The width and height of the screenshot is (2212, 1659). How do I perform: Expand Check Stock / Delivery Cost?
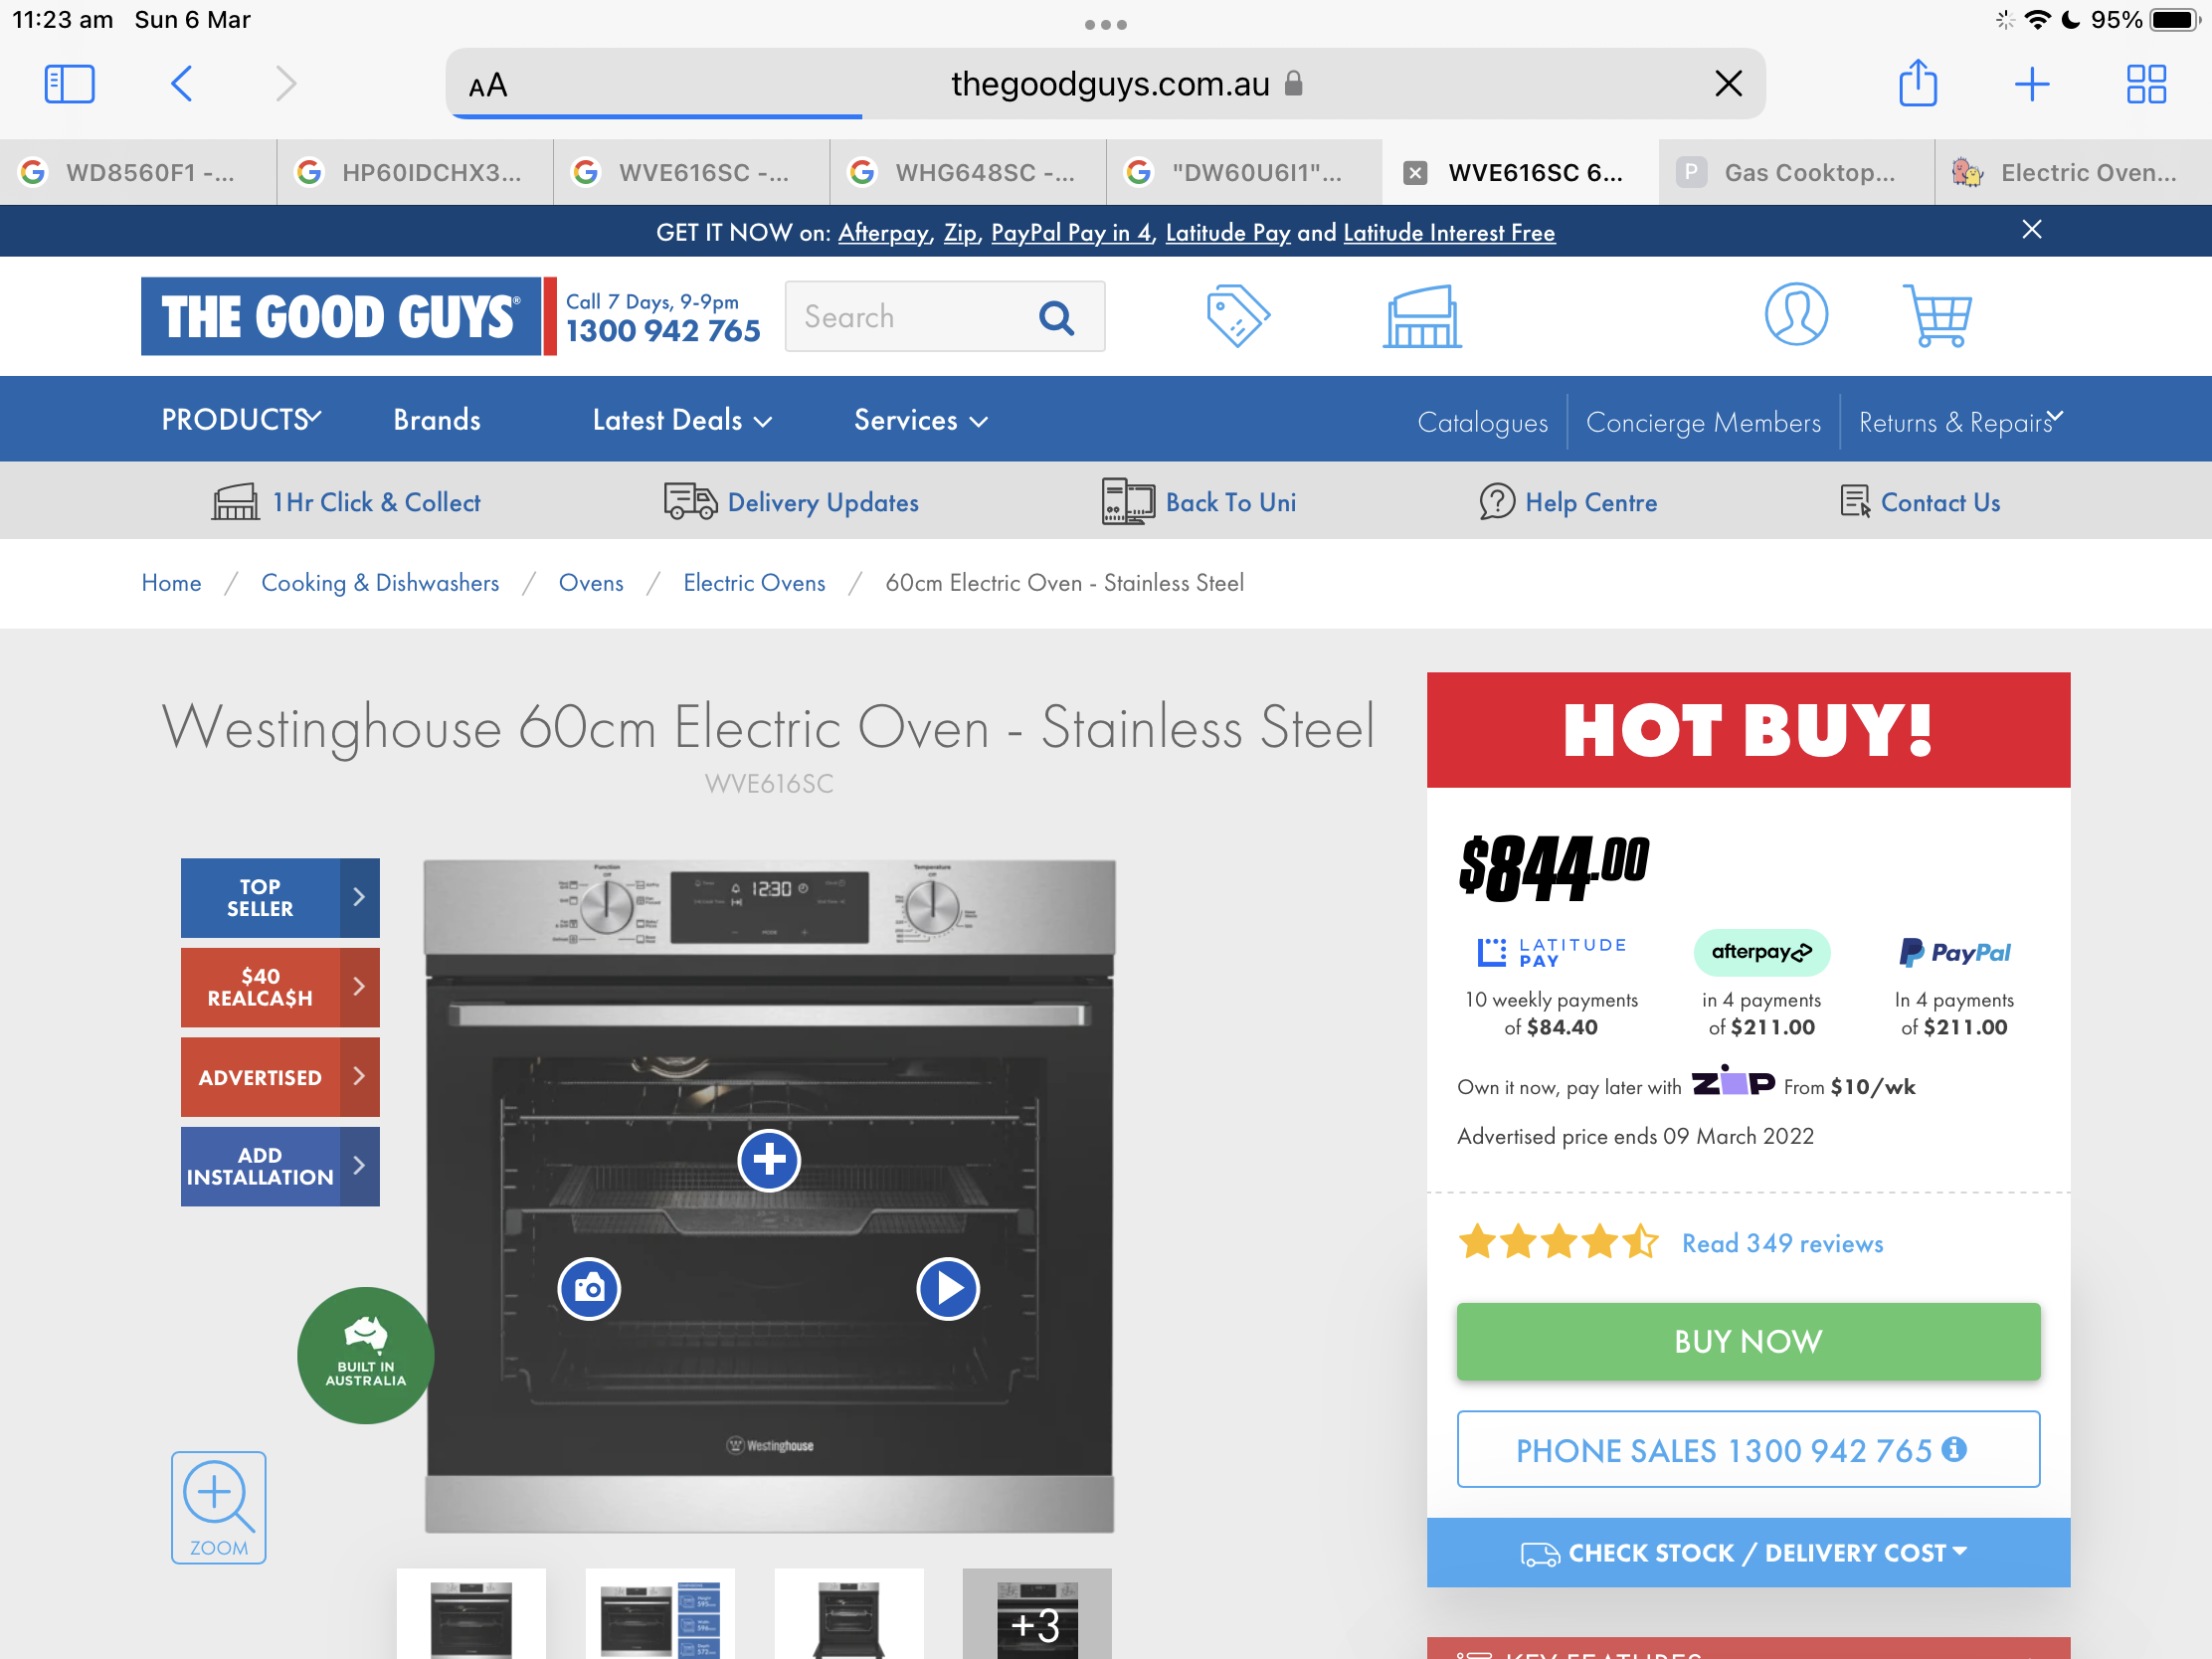[1747, 1552]
